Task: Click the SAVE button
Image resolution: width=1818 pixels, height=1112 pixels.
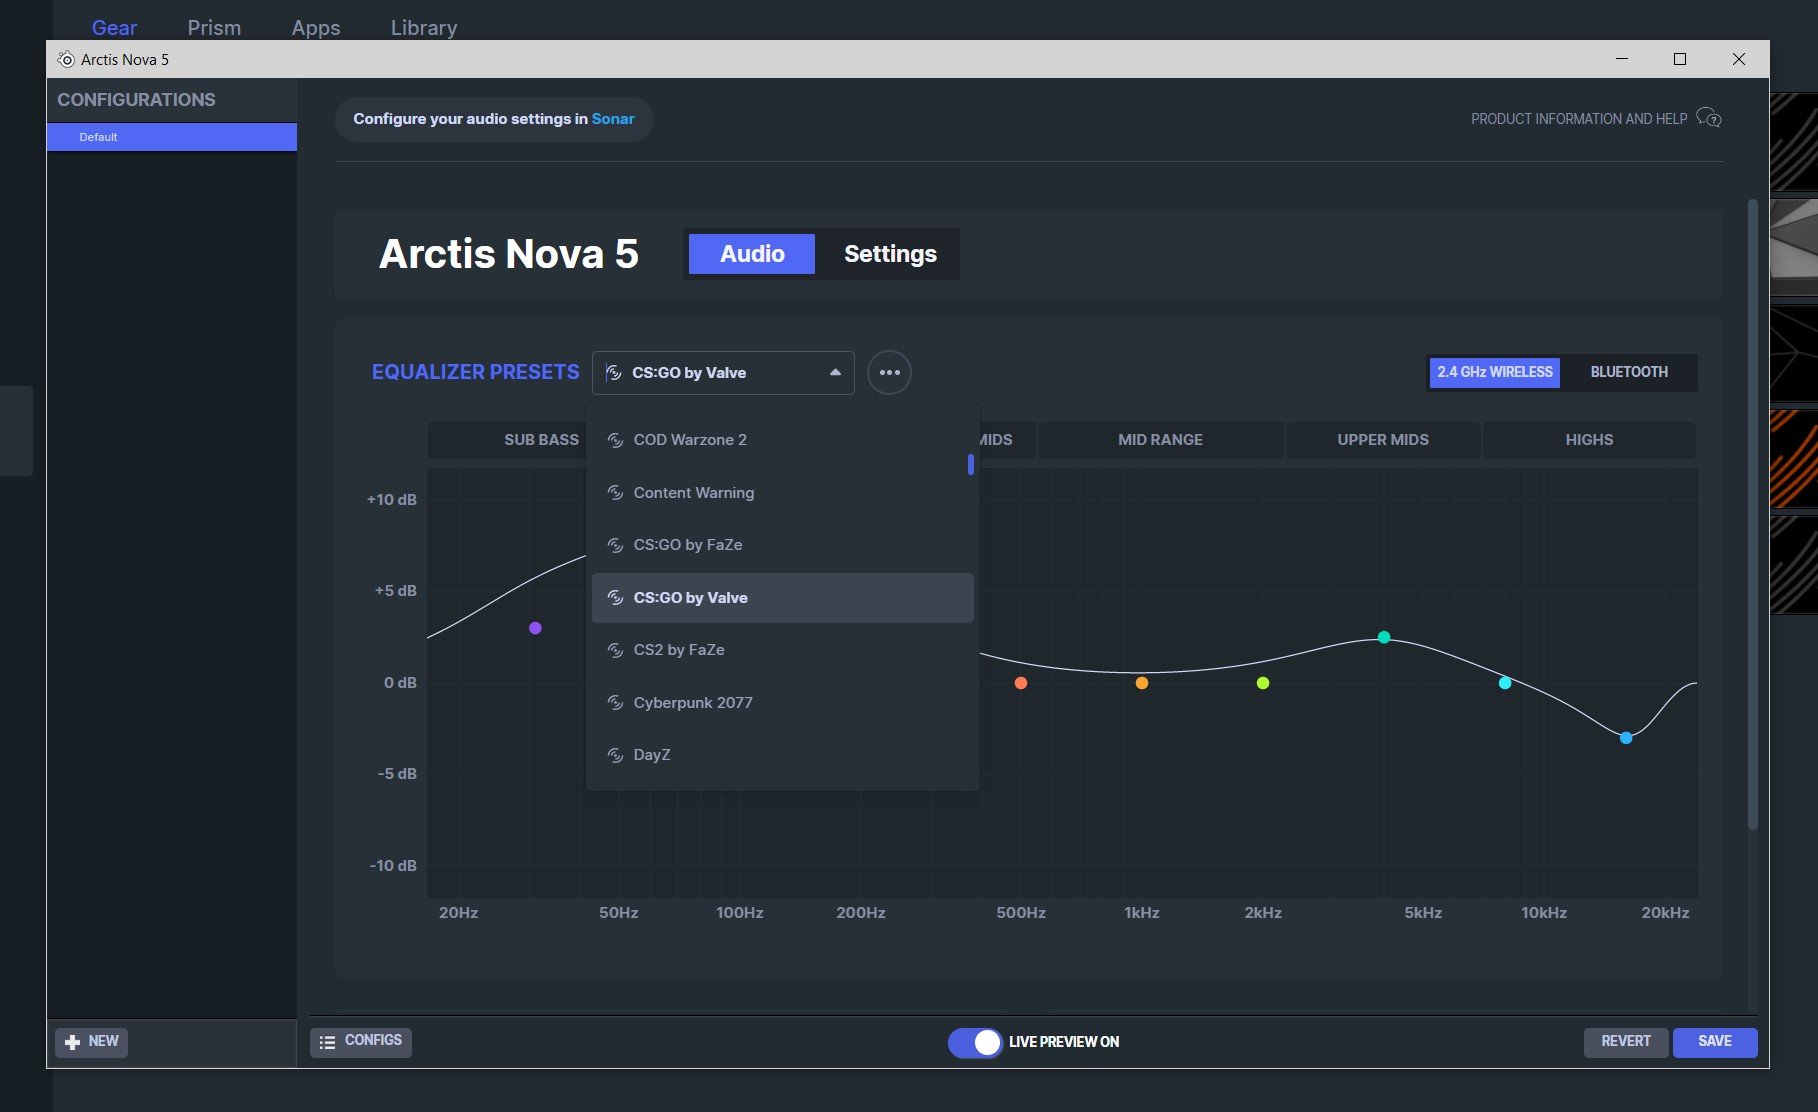Action: [x=1714, y=1042]
